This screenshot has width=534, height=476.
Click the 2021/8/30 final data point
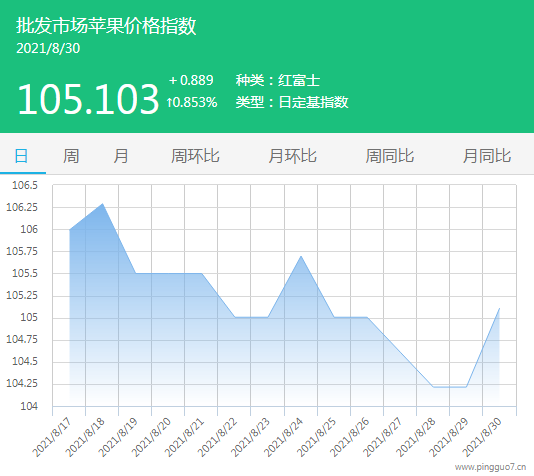tap(499, 308)
